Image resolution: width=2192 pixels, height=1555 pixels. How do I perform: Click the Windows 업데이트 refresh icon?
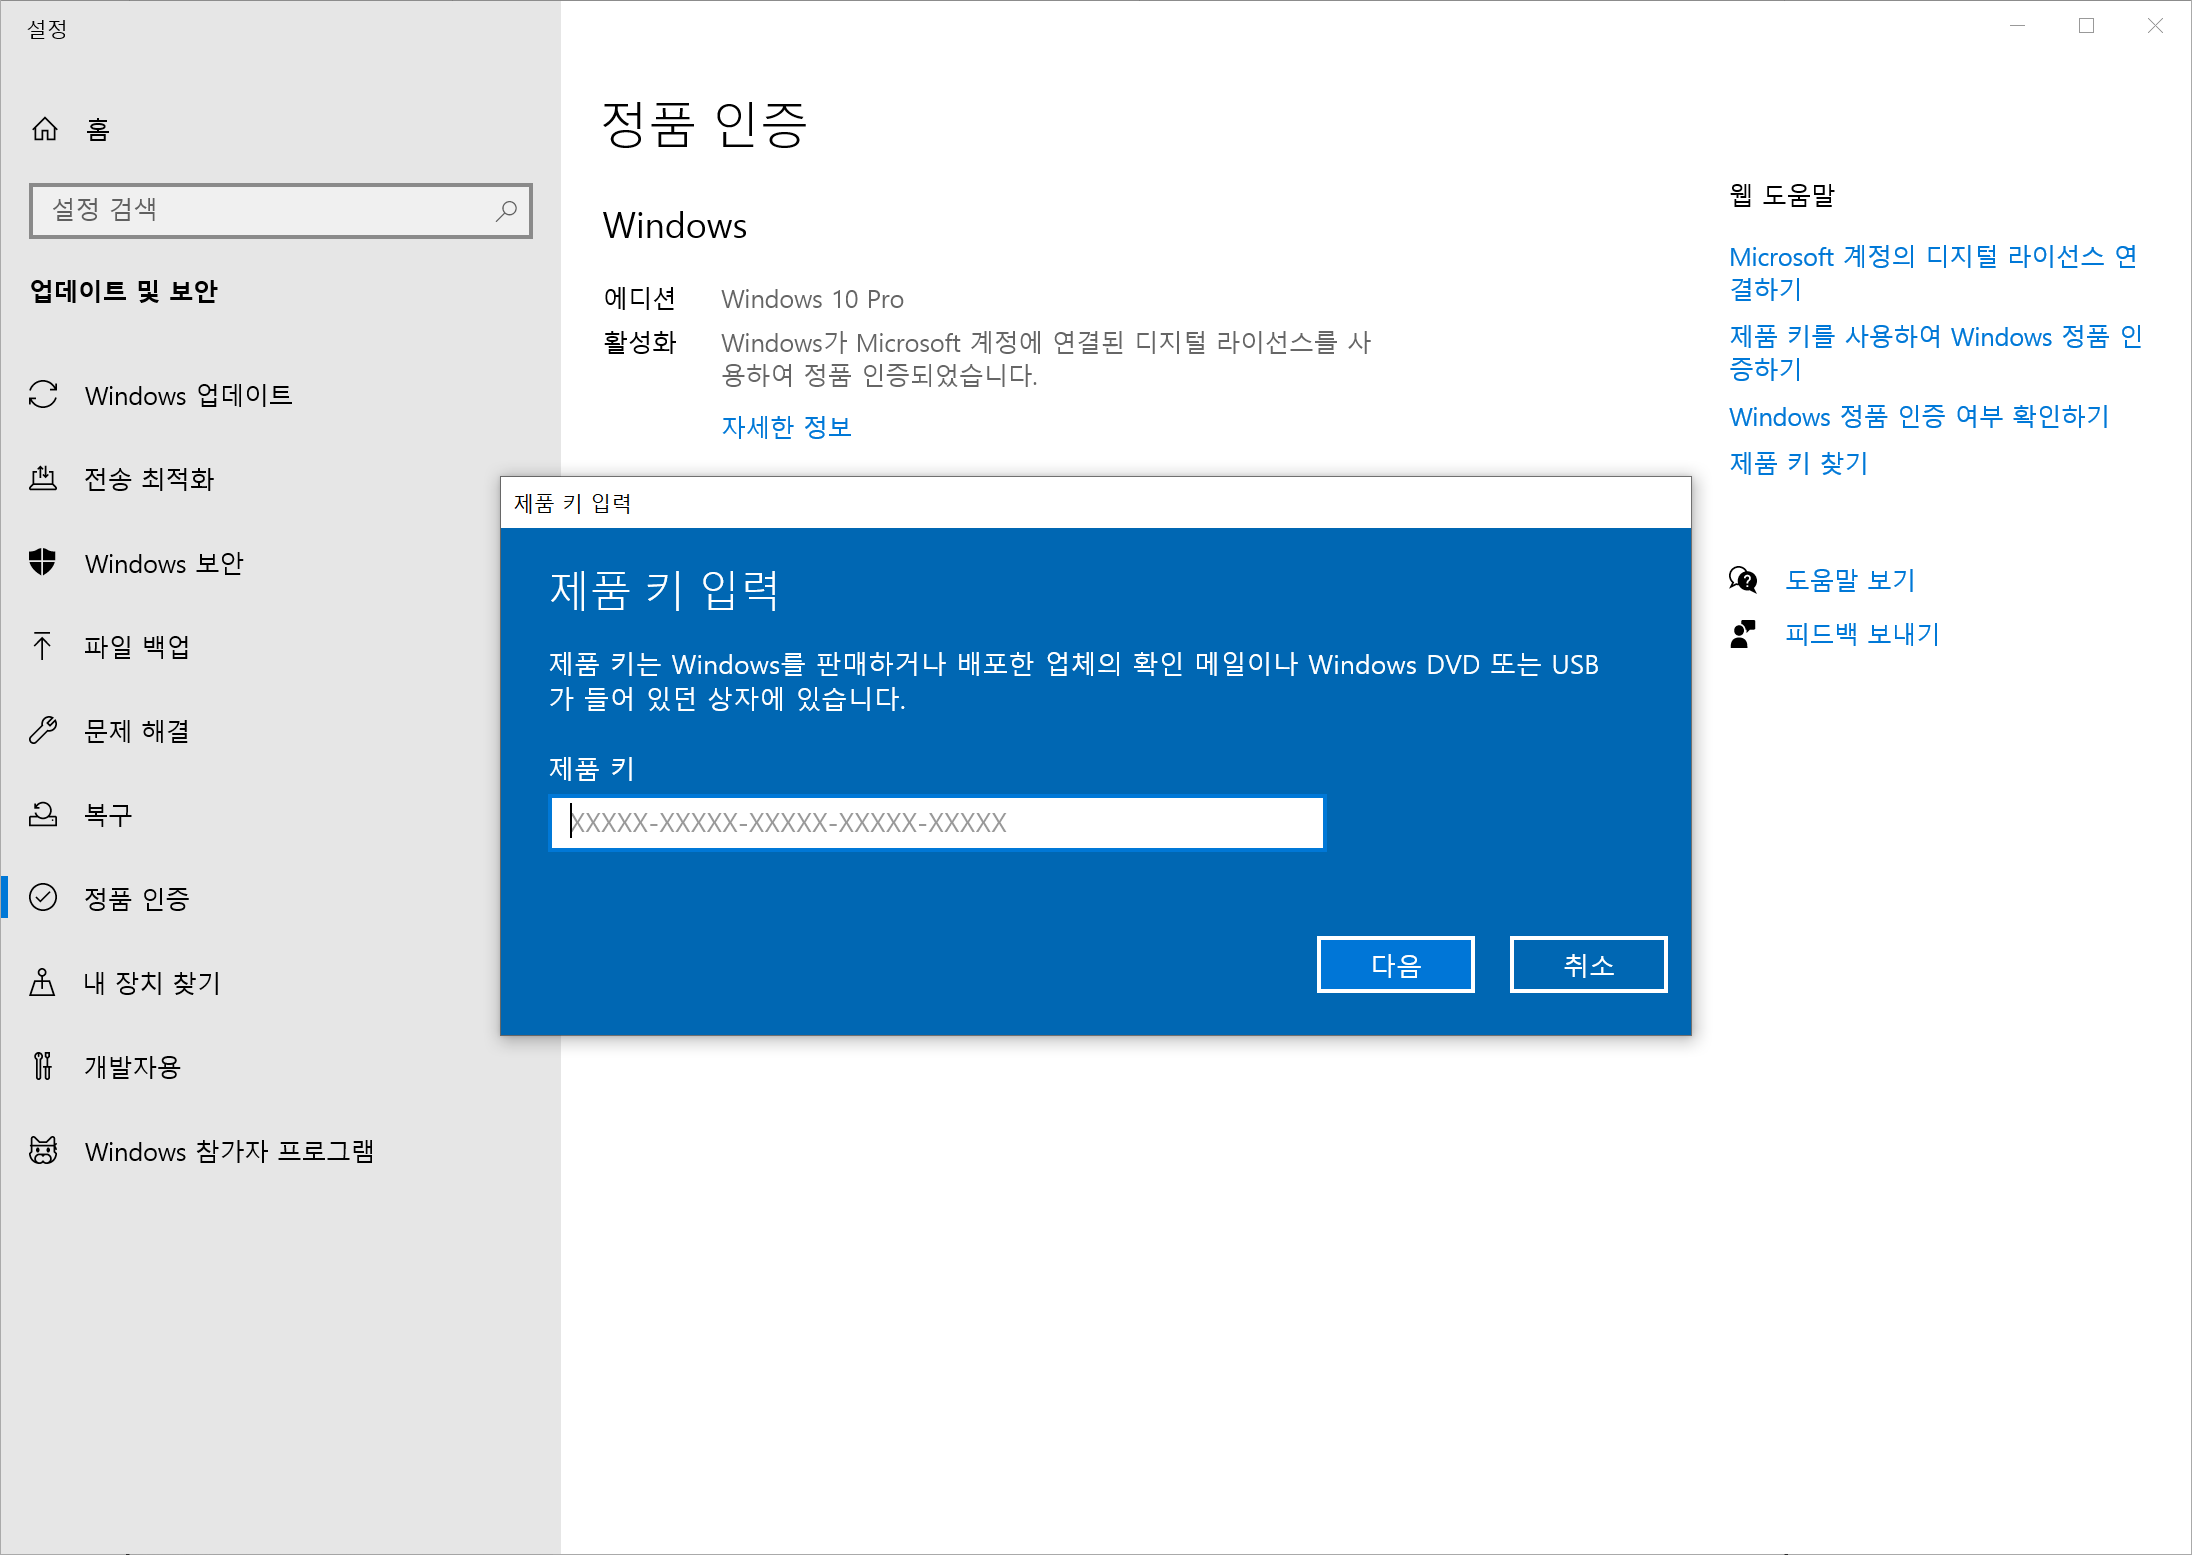click(43, 395)
